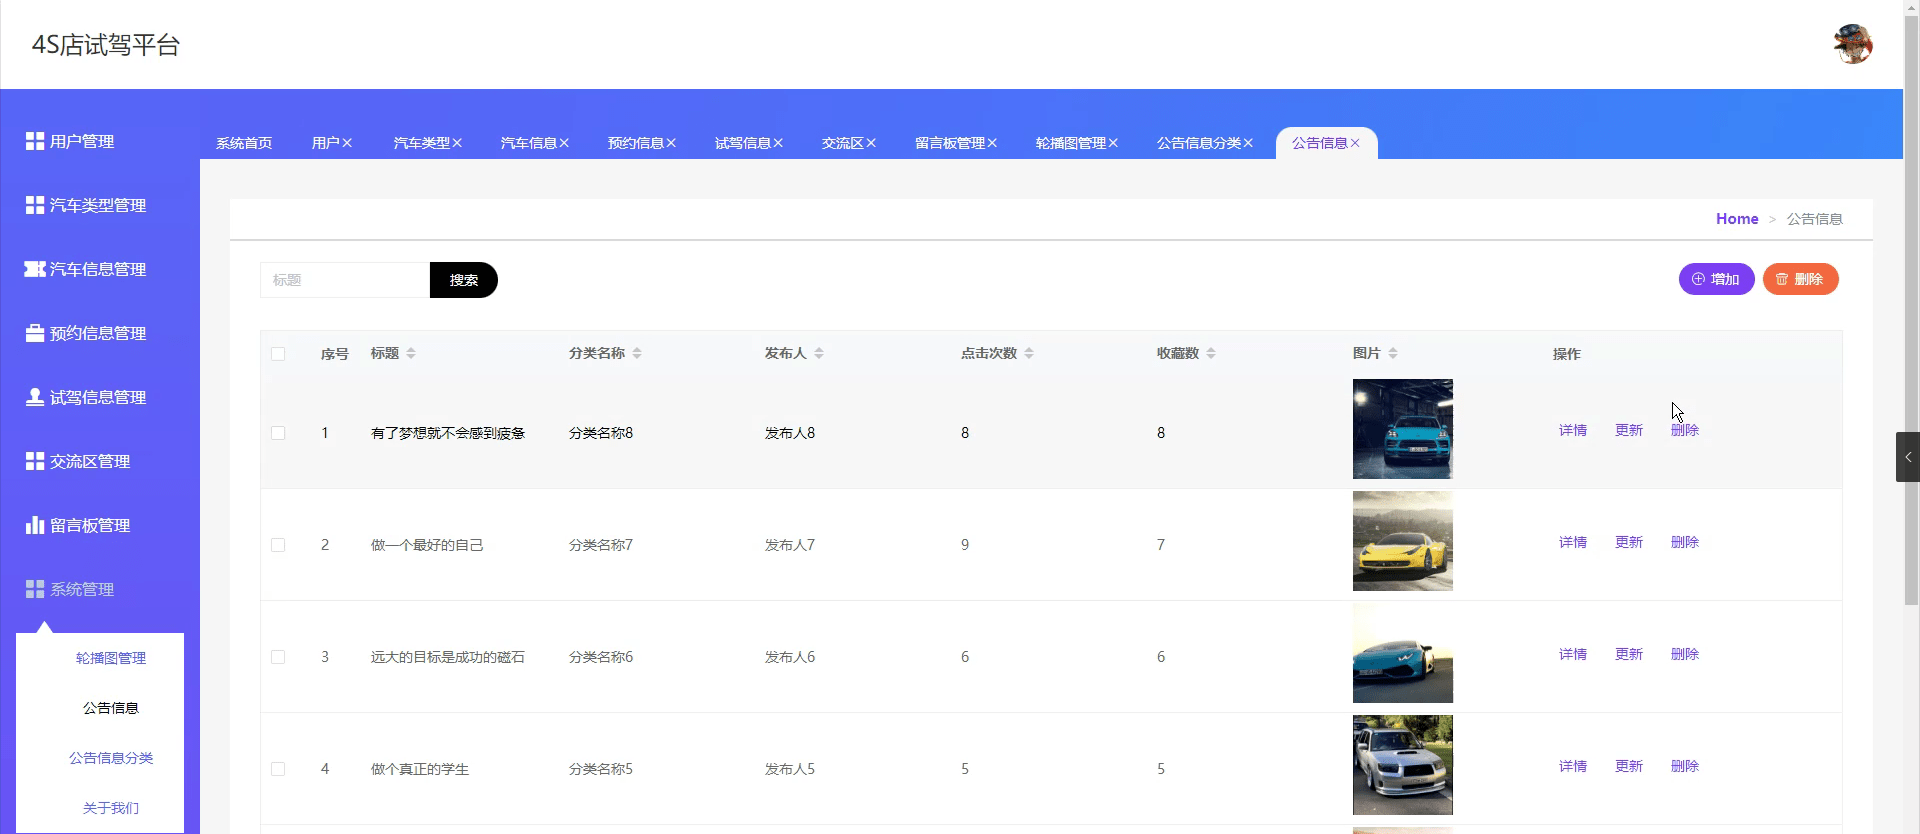Open yellow Ferrari thumbnail in row 2
1920x834 pixels.
click(x=1403, y=541)
